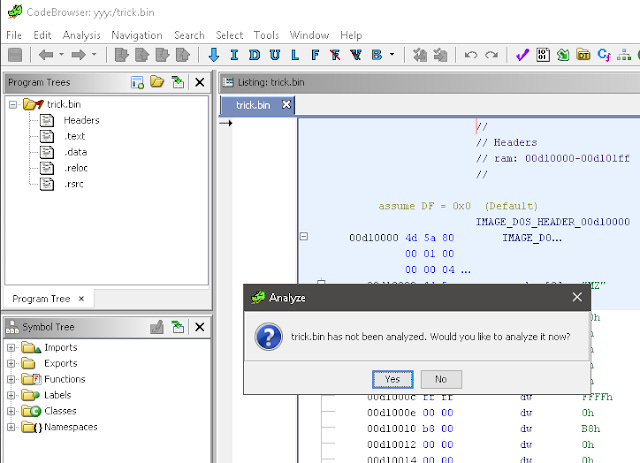
Task: Expand the Imports folder in Symbol Tree
Action: 11,348
